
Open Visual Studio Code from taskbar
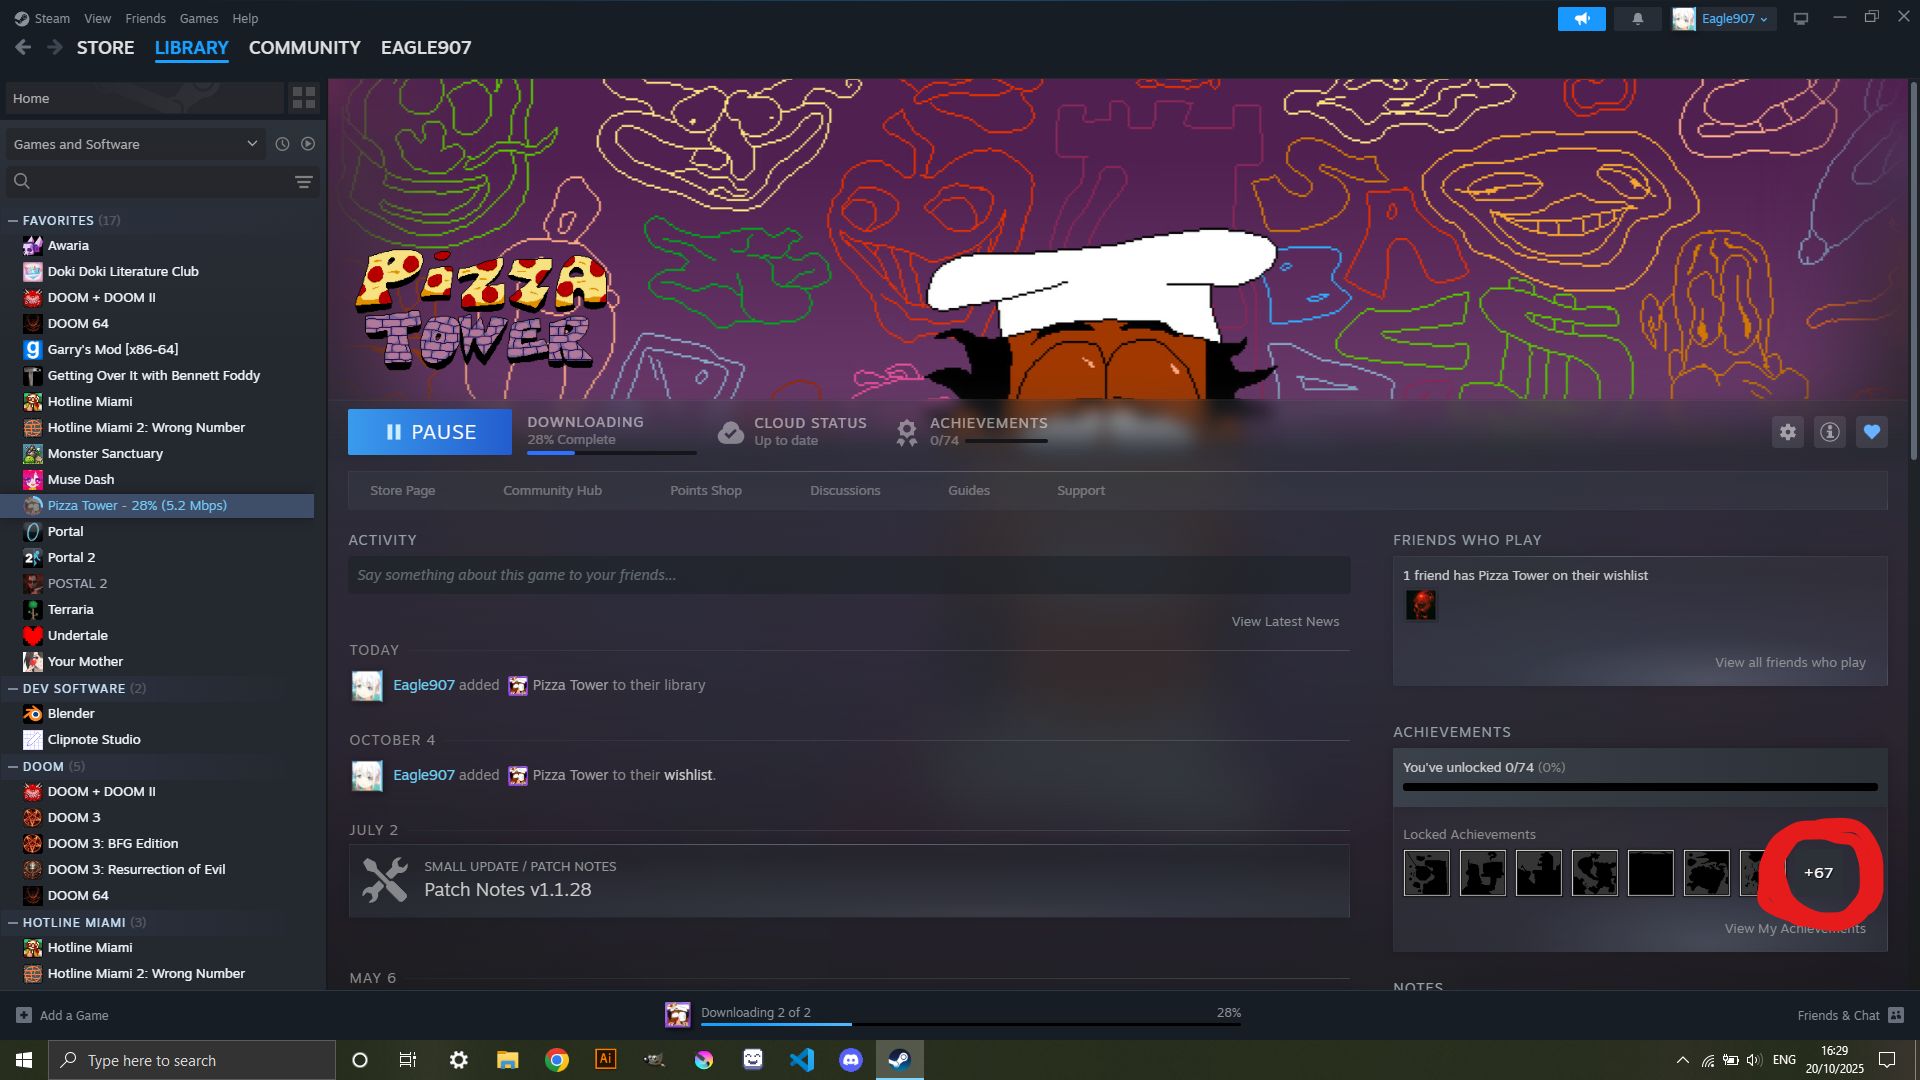[x=802, y=1060]
